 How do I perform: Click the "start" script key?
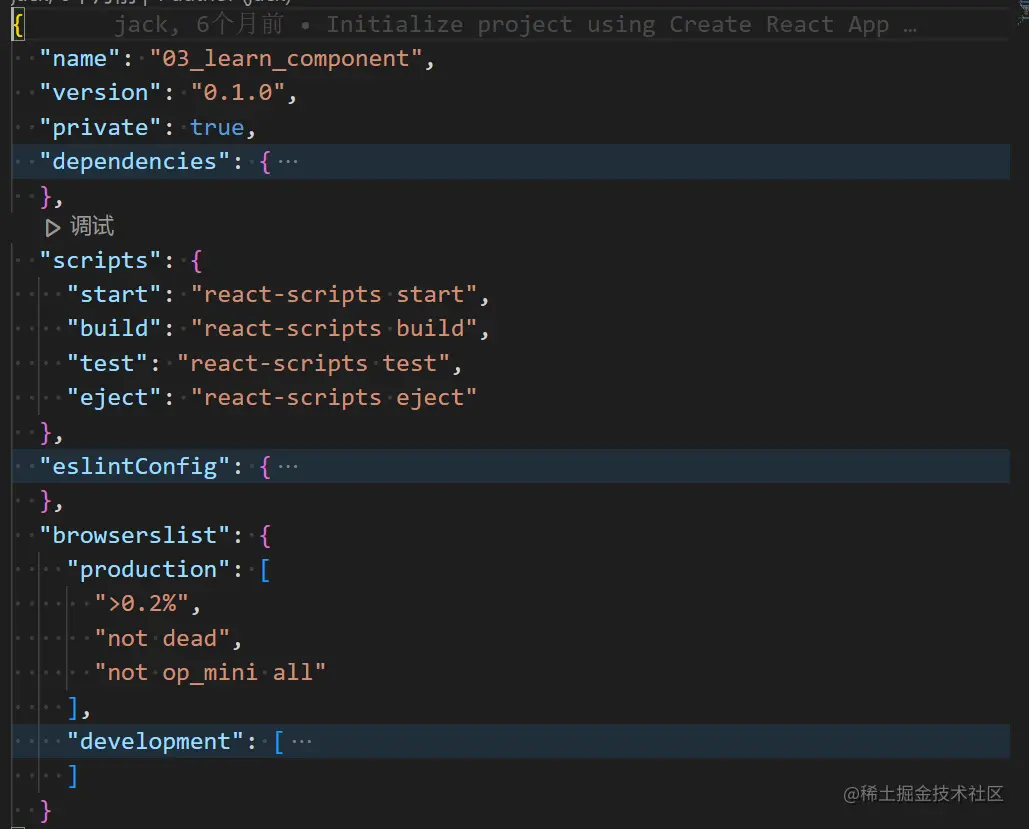coord(114,295)
